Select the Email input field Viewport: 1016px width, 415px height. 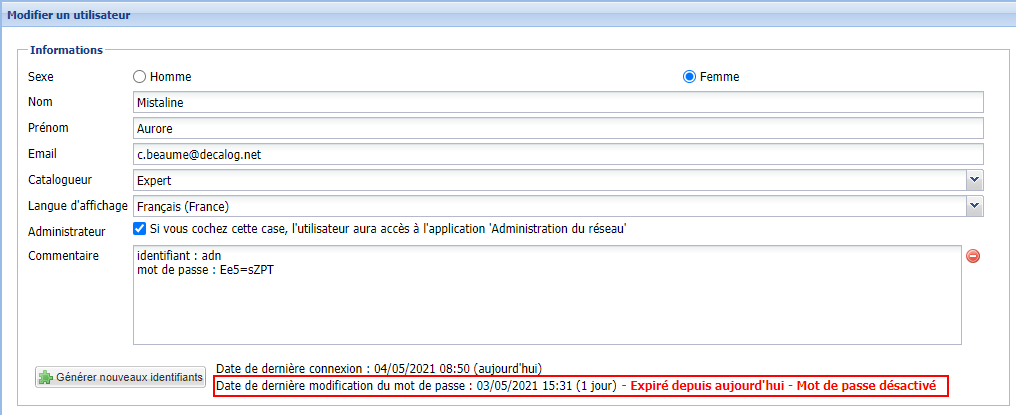(558, 154)
